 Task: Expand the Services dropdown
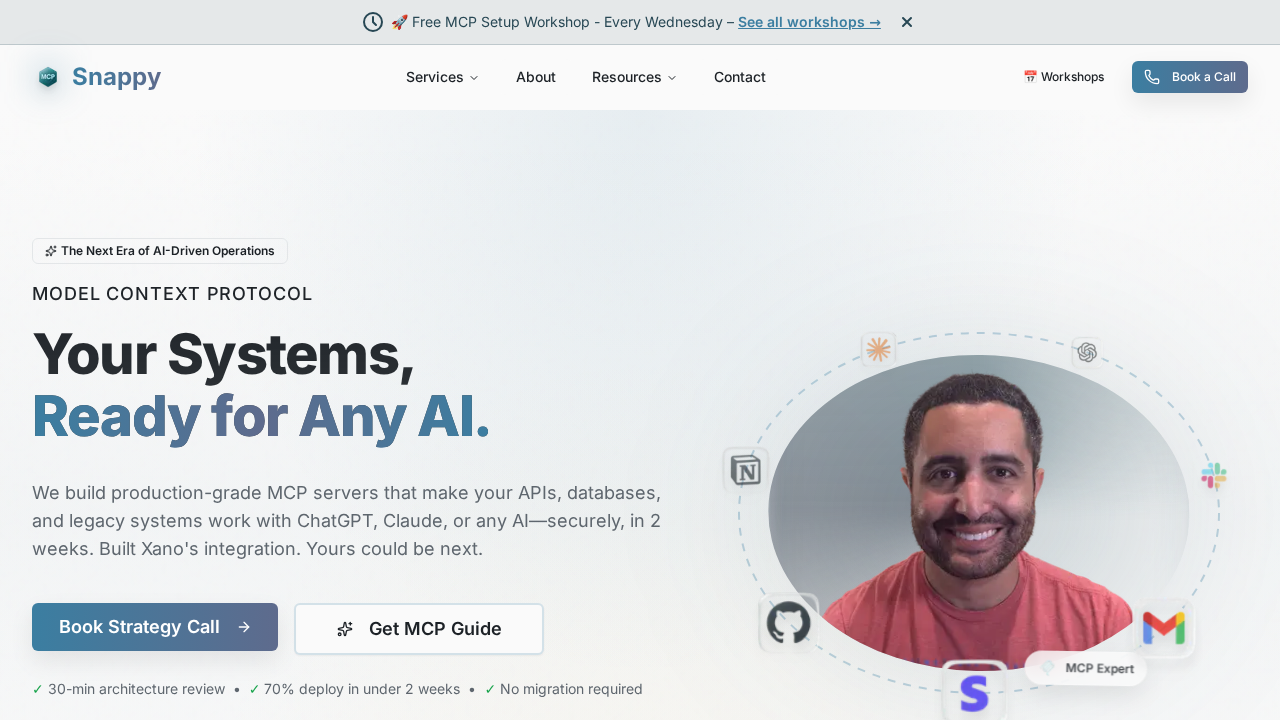tap(441, 77)
